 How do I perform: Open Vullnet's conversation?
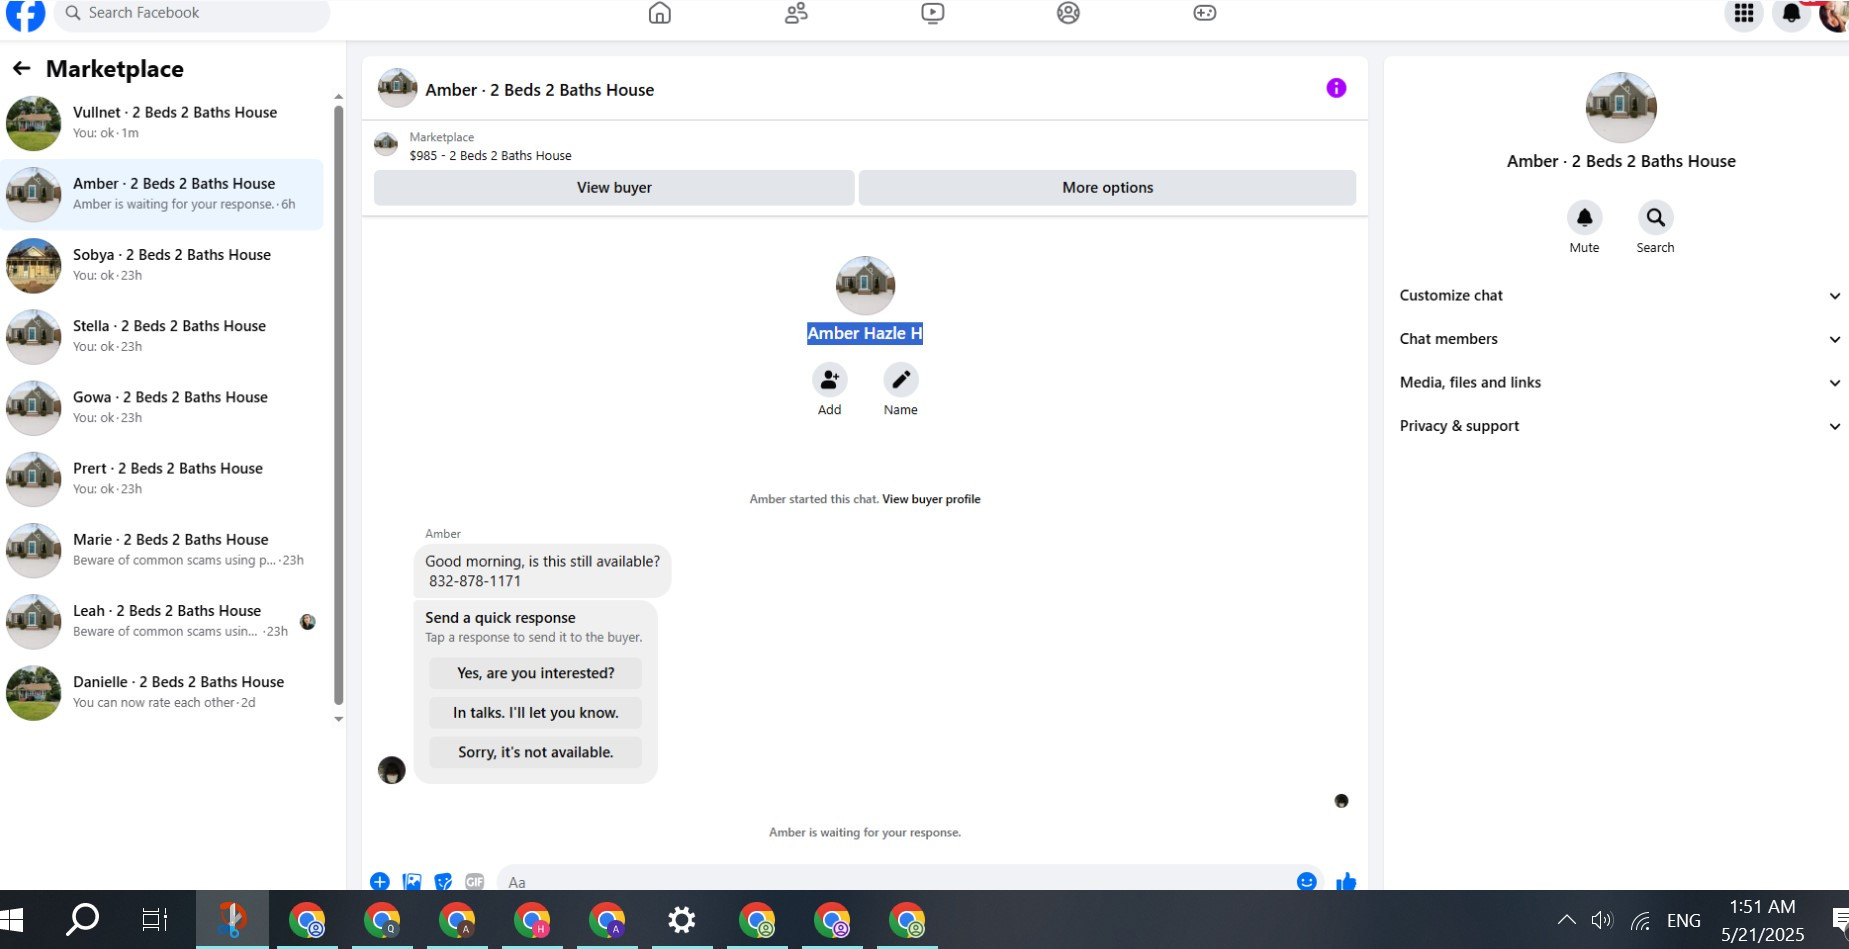(x=162, y=123)
